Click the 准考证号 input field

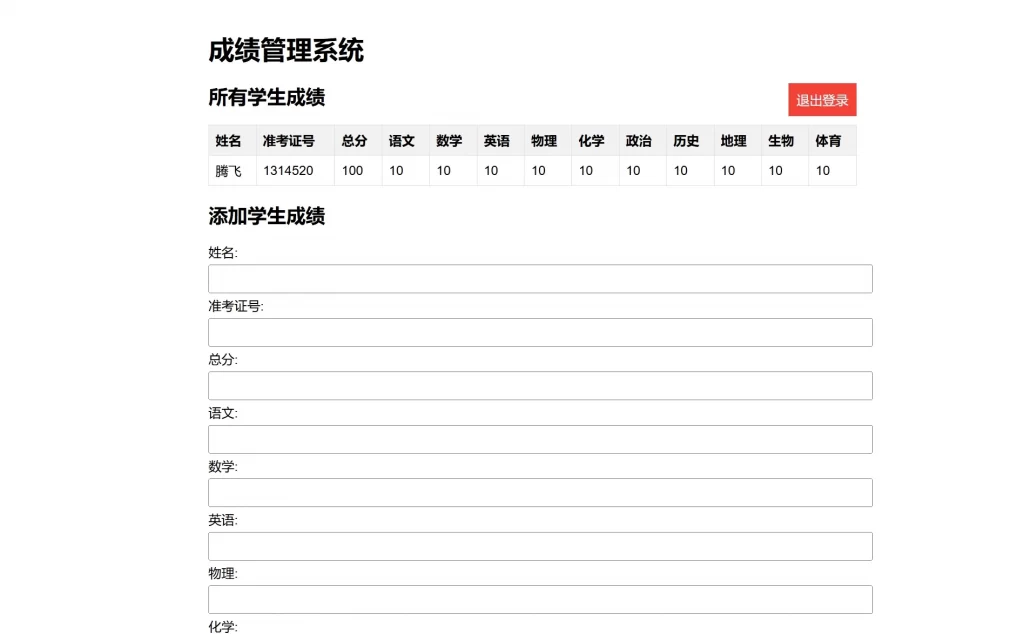(x=539, y=332)
